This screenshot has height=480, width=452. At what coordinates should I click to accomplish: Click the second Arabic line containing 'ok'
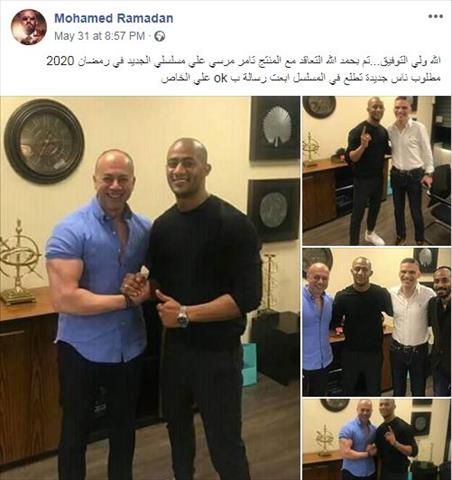[x=301, y=78]
